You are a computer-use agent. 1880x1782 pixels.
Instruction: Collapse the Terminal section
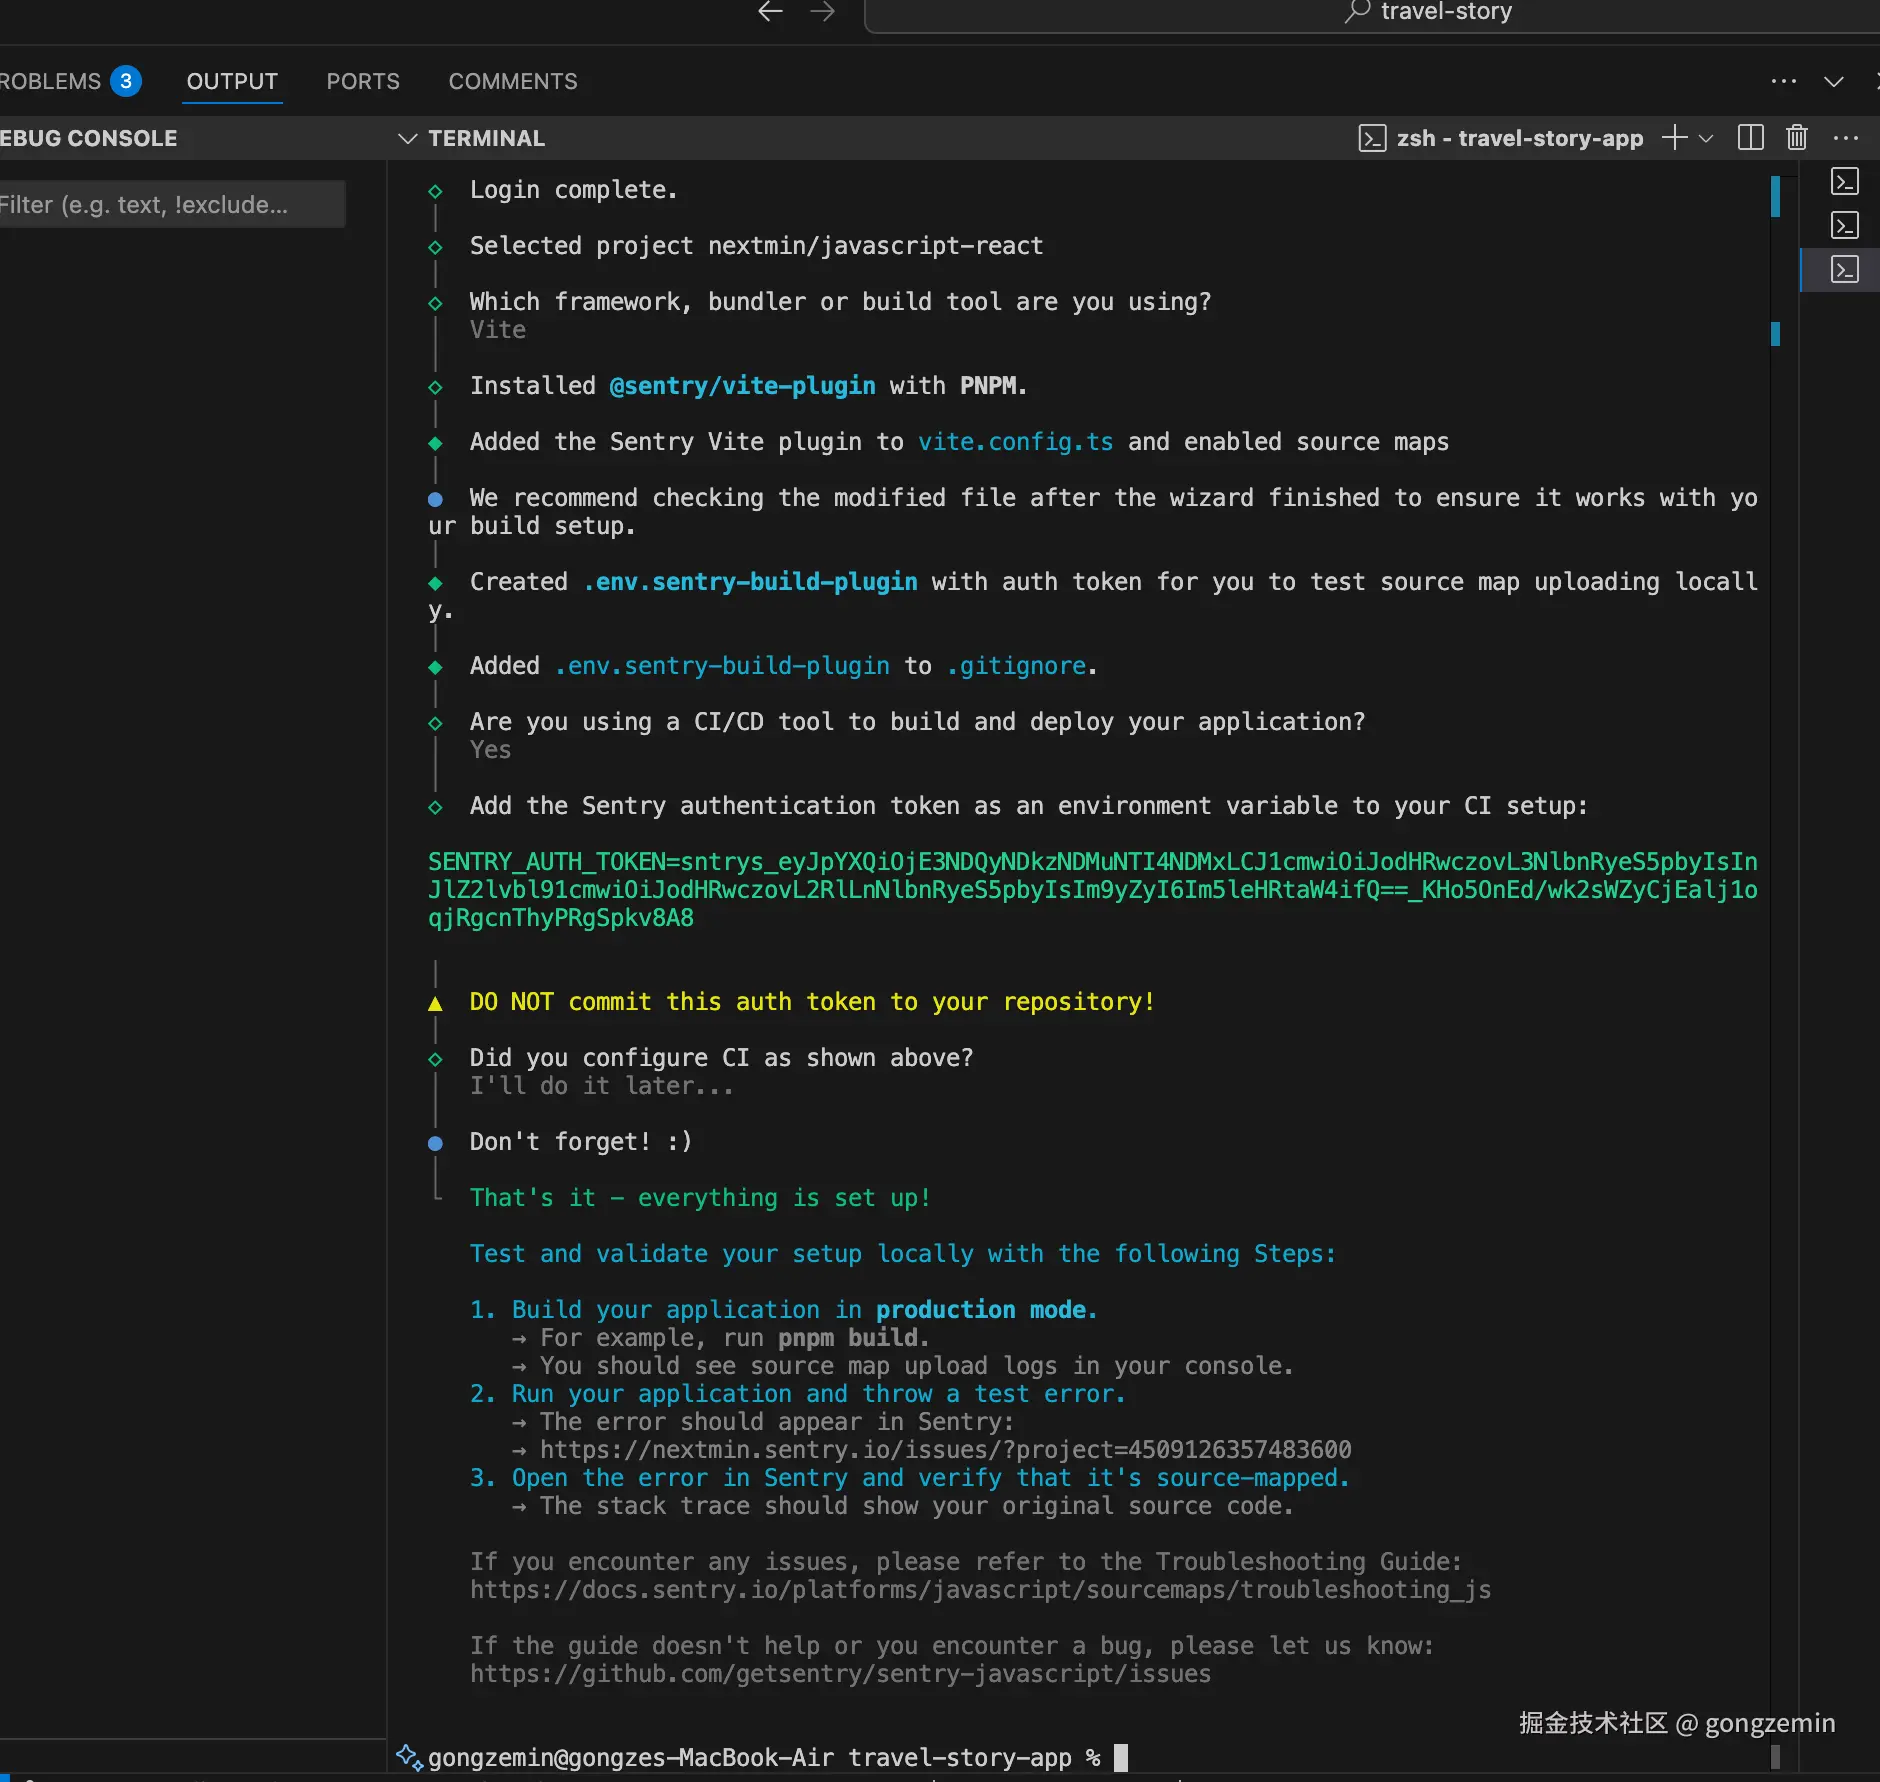[407, 138]
